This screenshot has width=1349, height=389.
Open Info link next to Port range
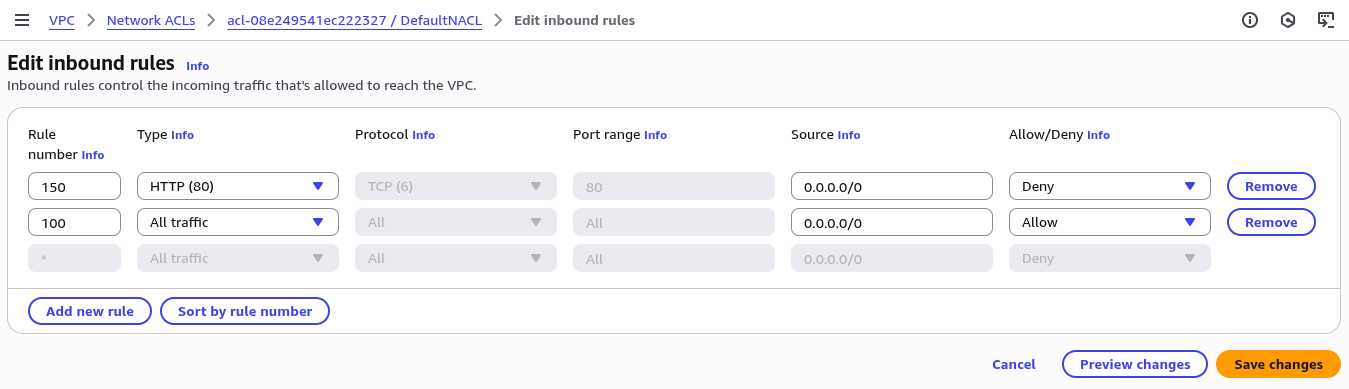tap(655, 135)
